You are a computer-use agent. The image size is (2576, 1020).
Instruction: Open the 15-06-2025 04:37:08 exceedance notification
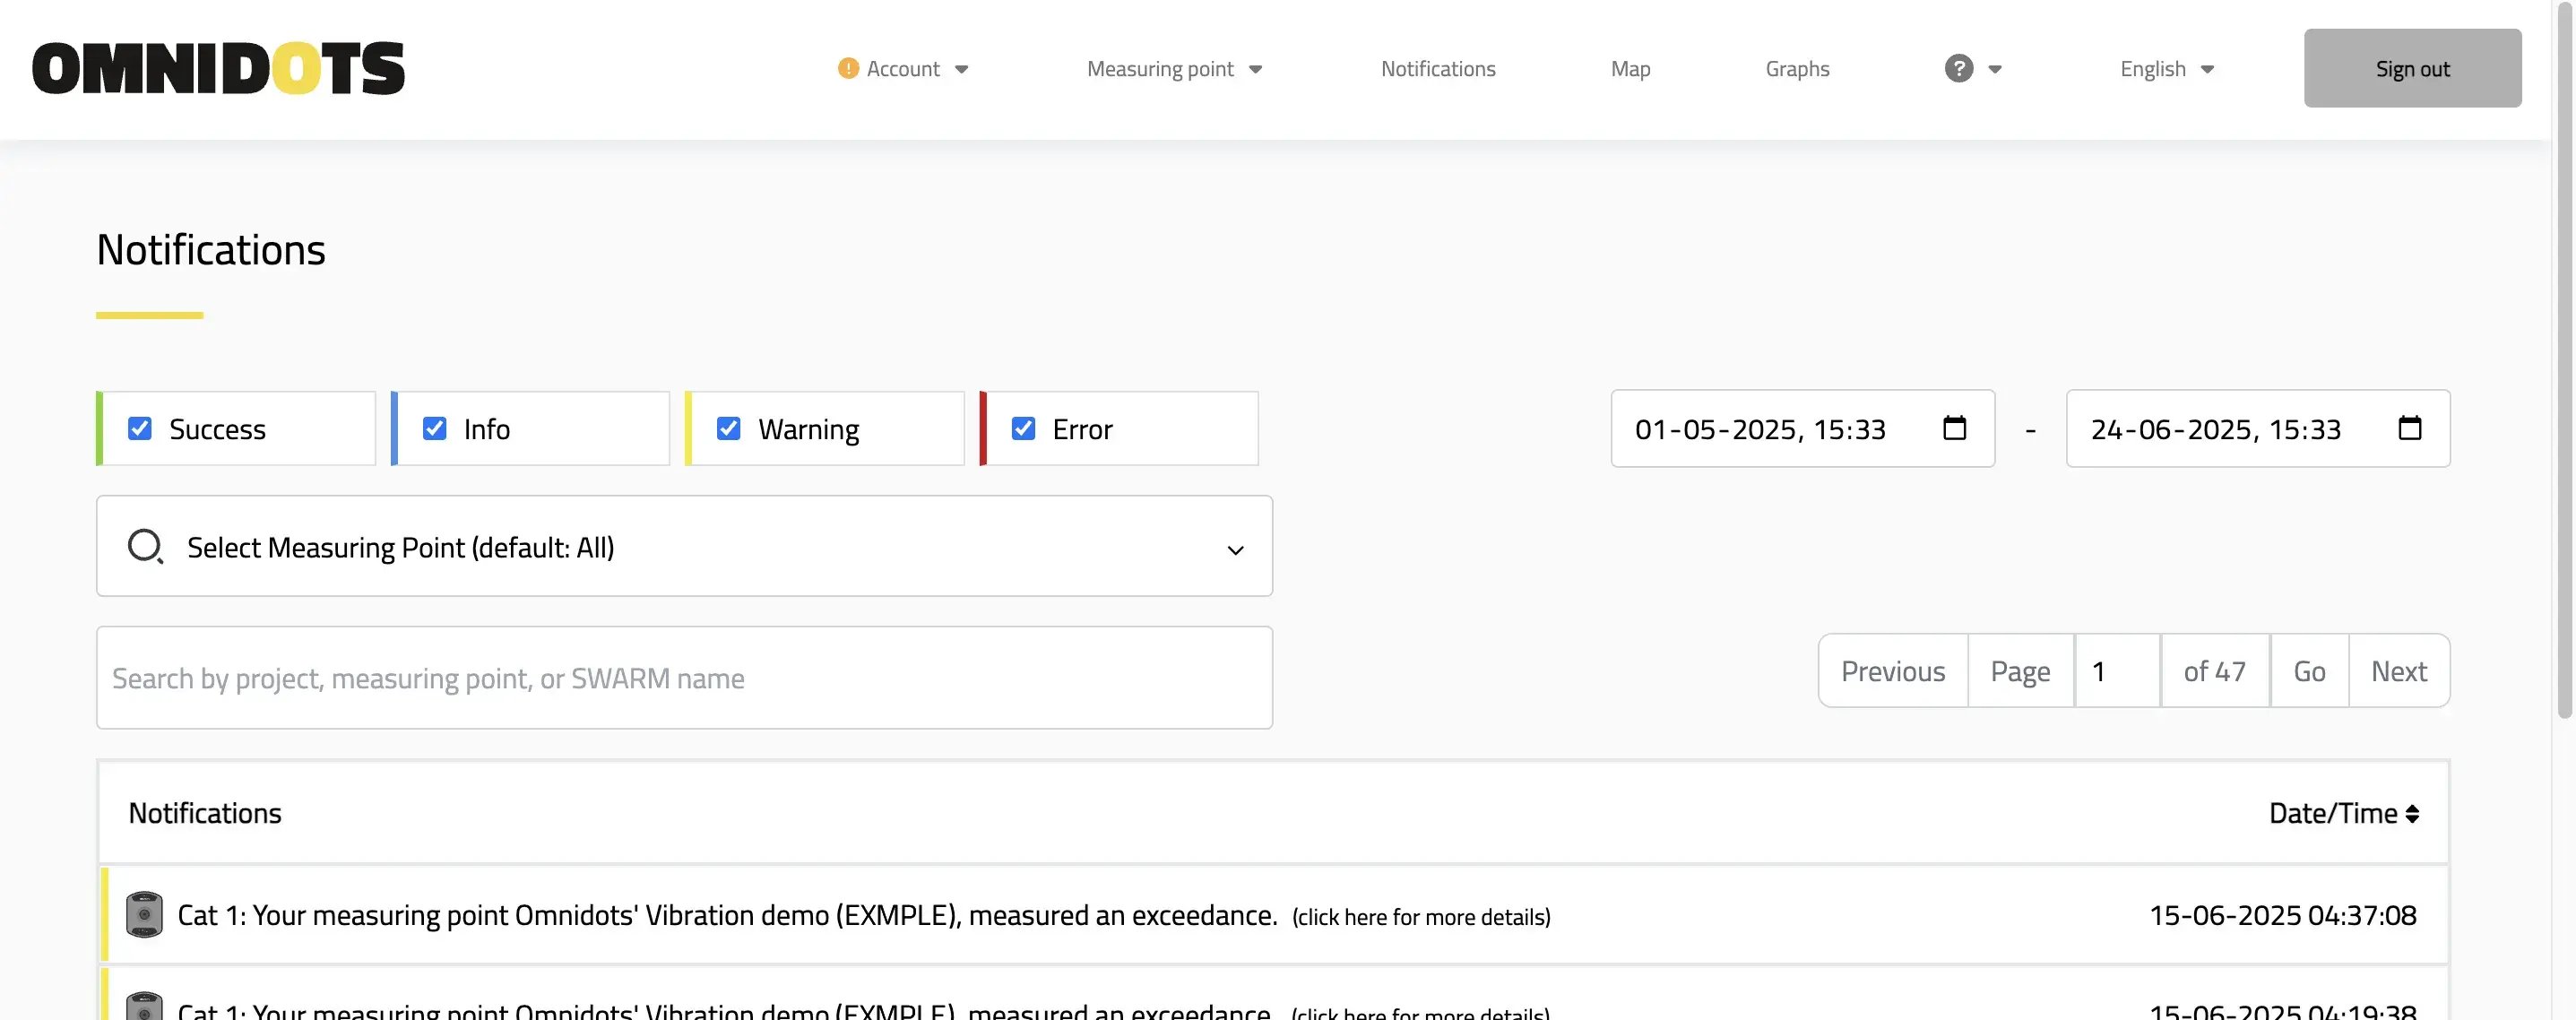[x=1275, y=914]
